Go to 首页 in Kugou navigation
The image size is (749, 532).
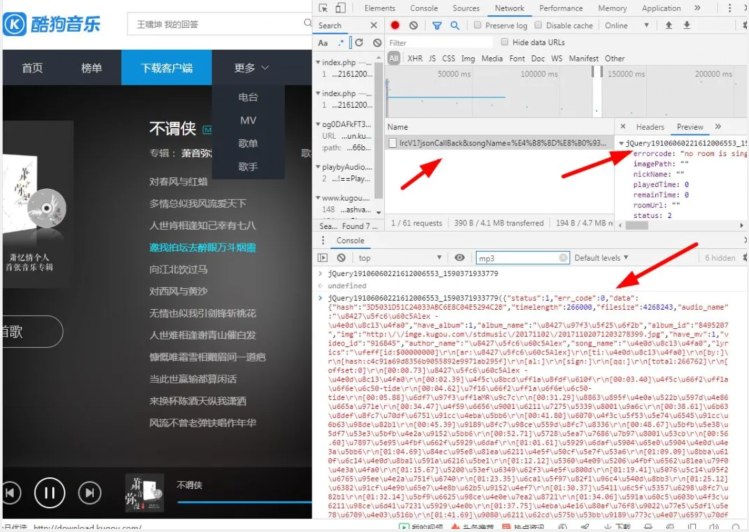tap(32, 68)
